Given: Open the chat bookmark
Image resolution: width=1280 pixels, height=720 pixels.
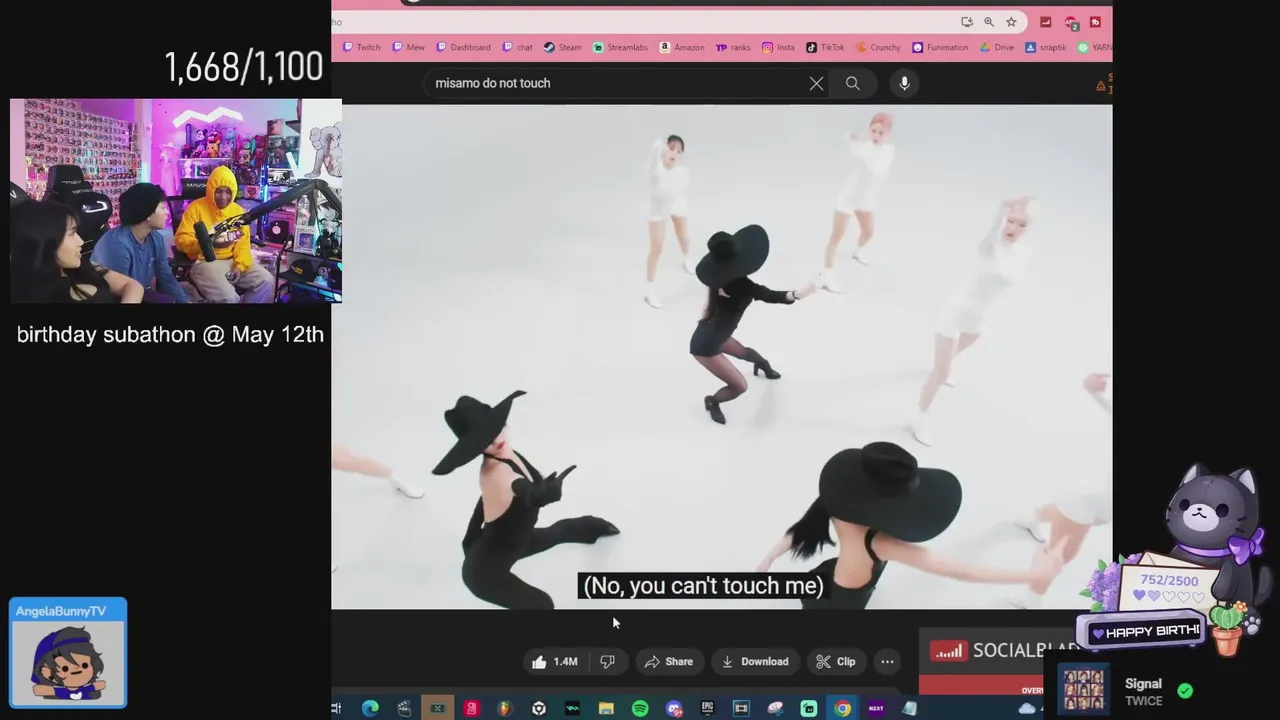Looking at the screenshot, I should click(518, 47).
